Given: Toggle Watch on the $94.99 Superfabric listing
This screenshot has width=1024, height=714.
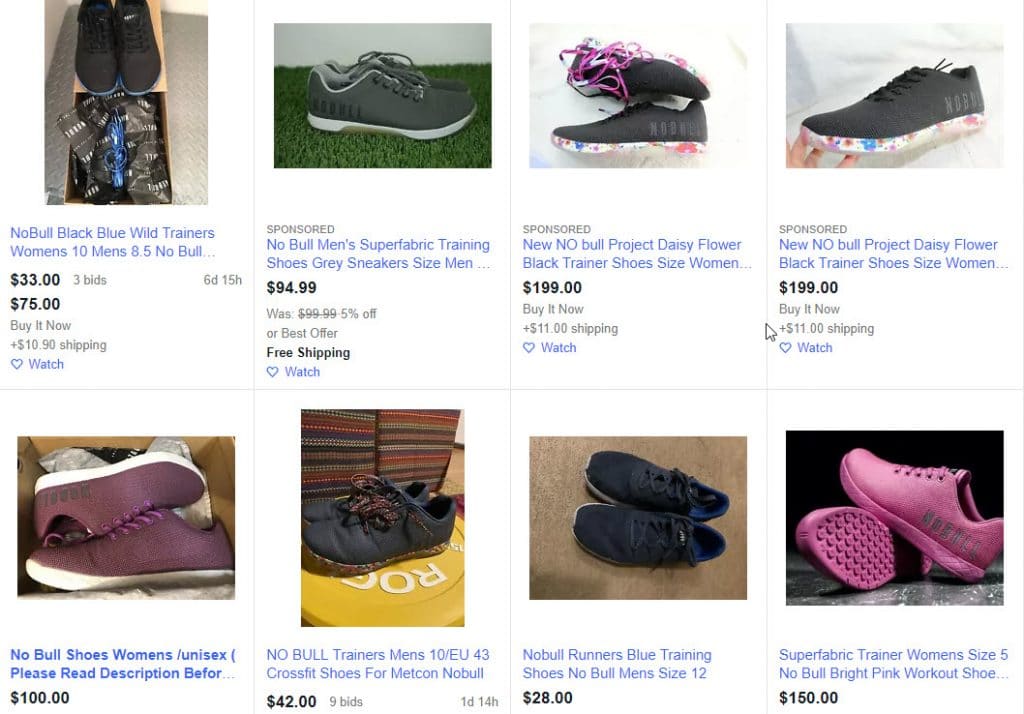Looking at the screenshot, I should 293,371.
